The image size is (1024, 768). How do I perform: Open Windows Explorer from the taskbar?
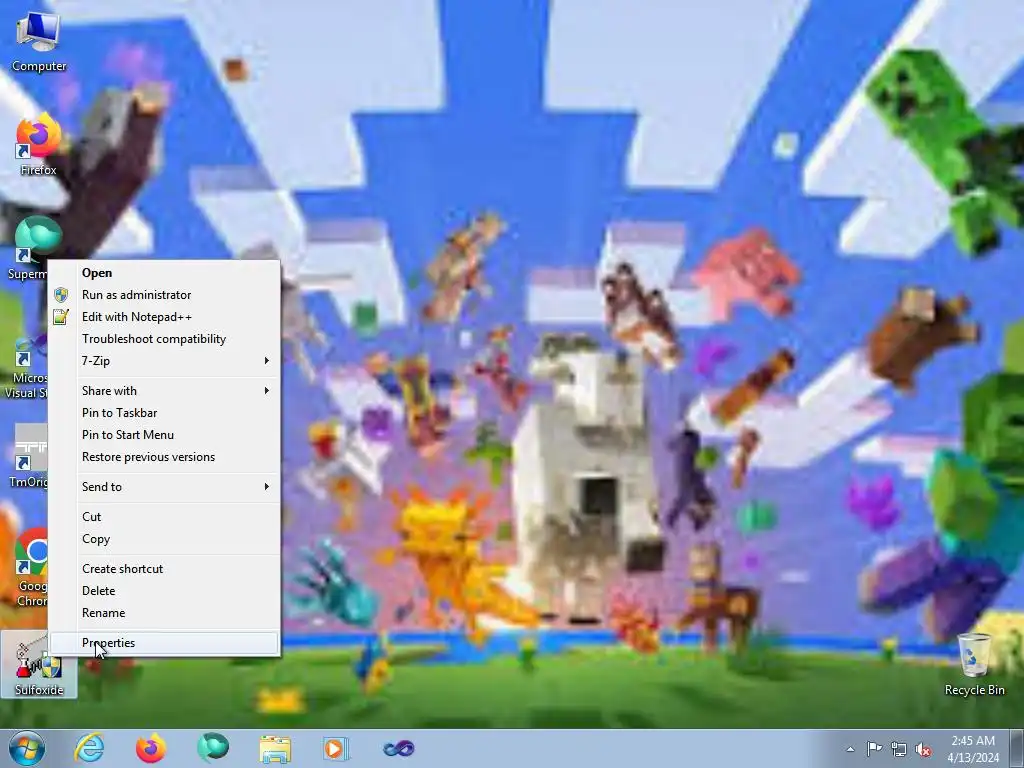(275, 748)
